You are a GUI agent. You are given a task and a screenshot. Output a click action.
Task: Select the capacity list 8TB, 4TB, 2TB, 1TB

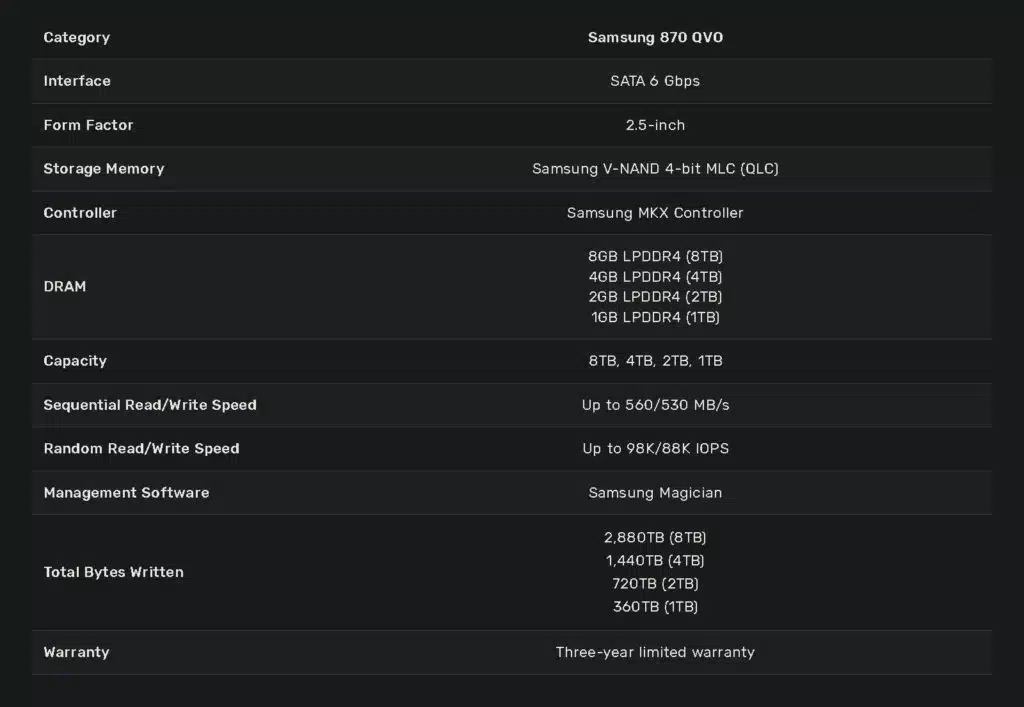pos(655,361)
